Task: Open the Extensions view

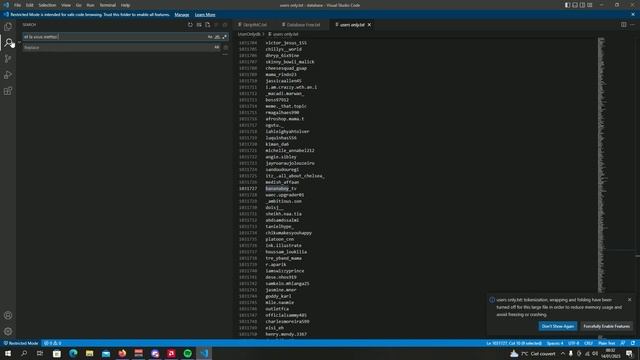Action: click(8, 91)
